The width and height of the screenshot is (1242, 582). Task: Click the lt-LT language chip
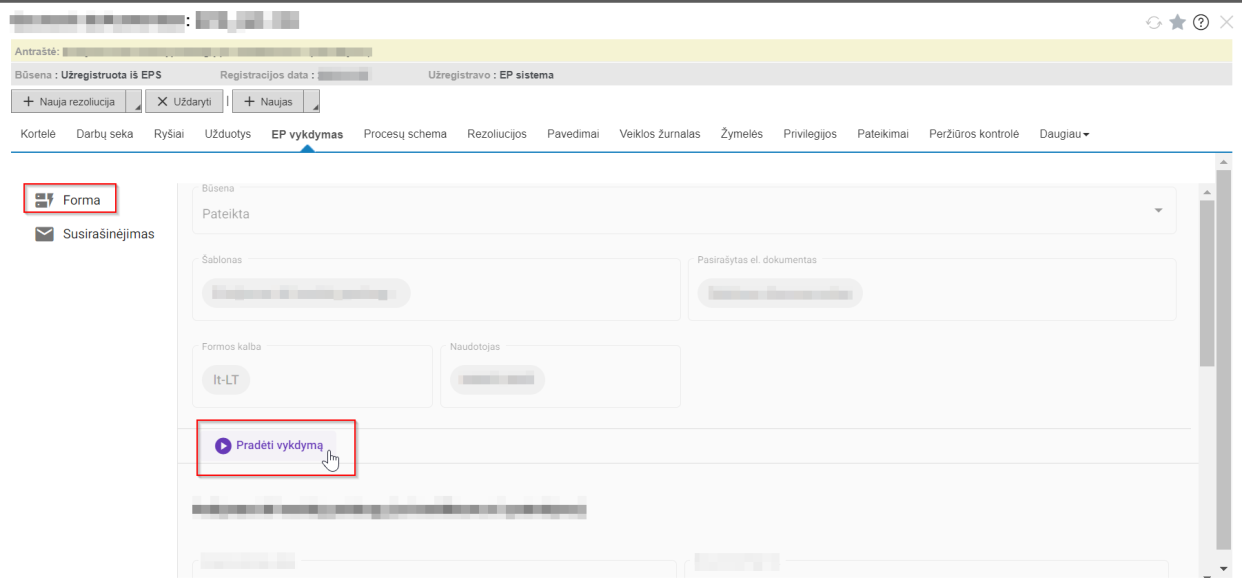click(x=225, y=380)
